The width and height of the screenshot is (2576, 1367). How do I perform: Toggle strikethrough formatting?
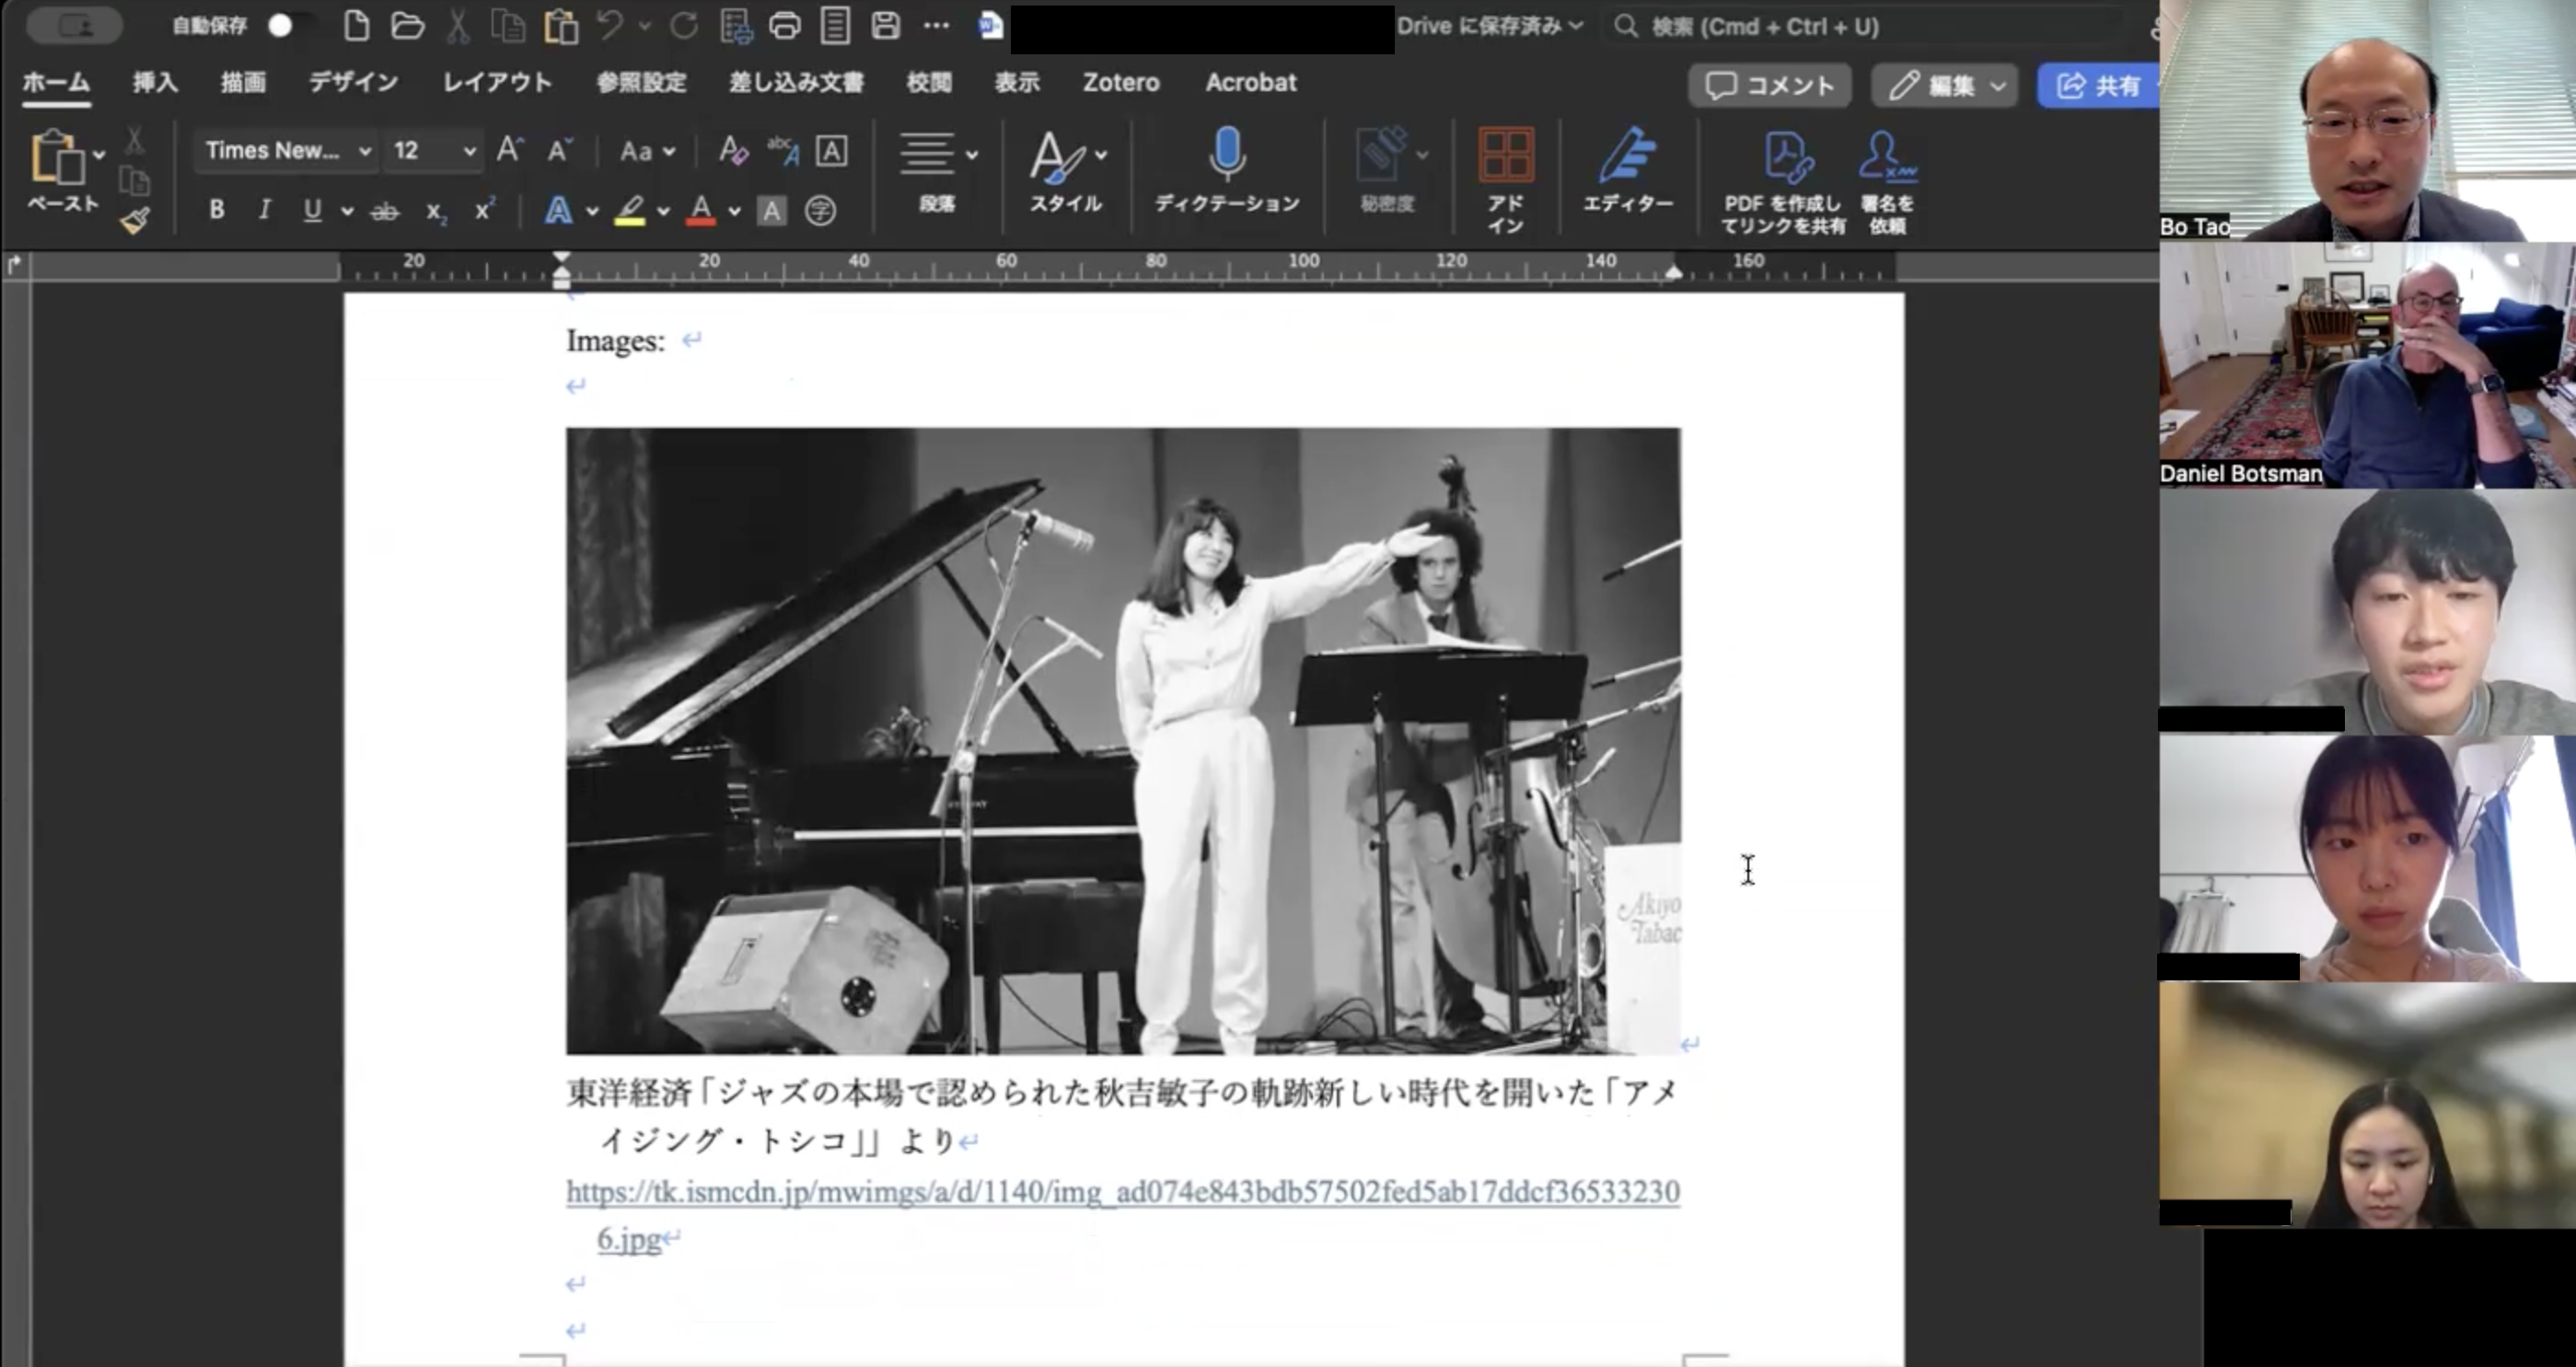click(x=385, y=211)
